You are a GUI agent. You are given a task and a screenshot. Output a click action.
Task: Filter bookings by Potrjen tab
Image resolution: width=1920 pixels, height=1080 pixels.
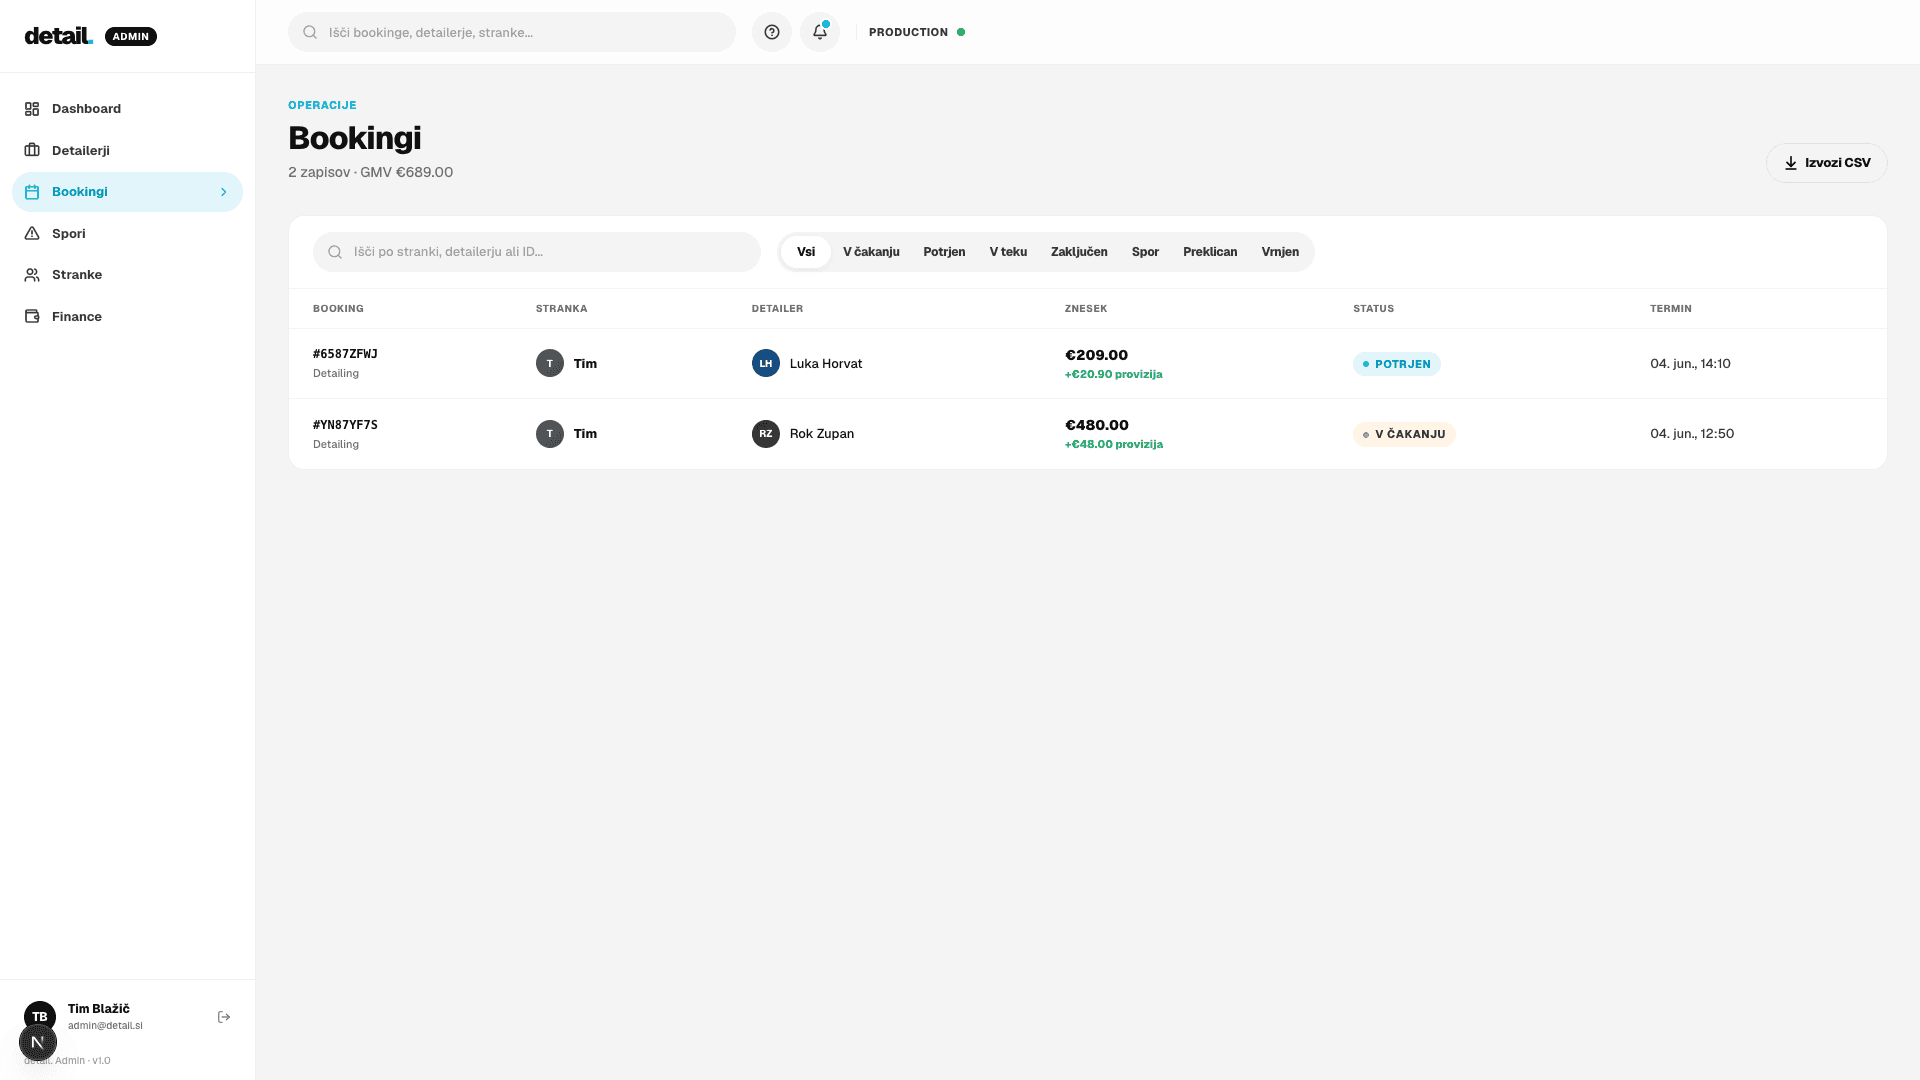[x=944, y=252]
